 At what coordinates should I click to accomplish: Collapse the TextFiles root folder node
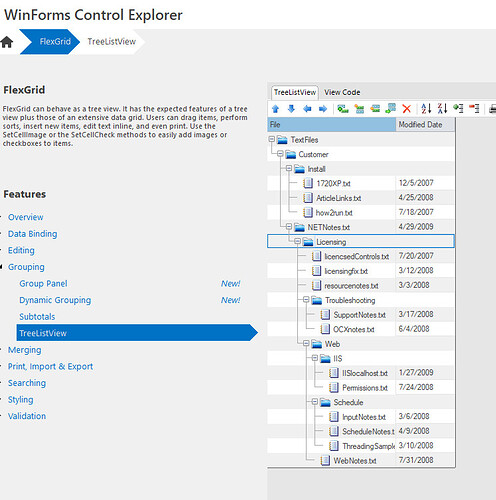(x=272, y=139)
